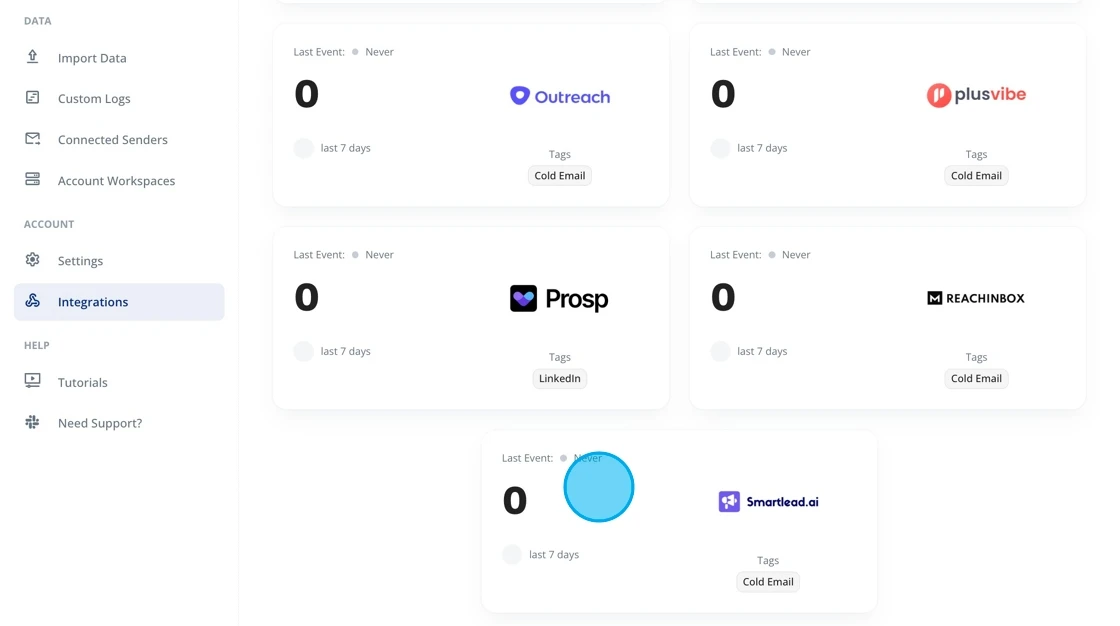Click the Settings gear icon

pyautogui.click(x=32, y=260)
